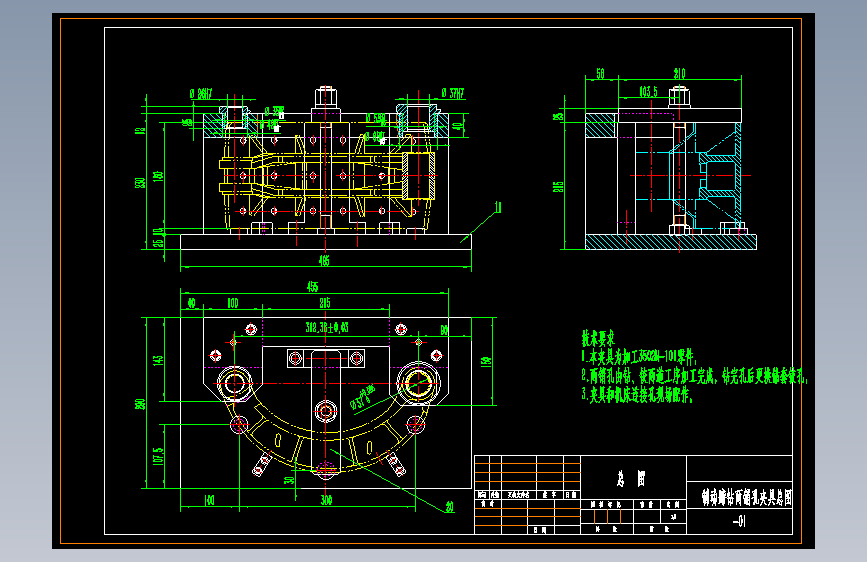Screen dimensions: 867x562
Task: Click balloon number 11 leader label
Action: 498,207
